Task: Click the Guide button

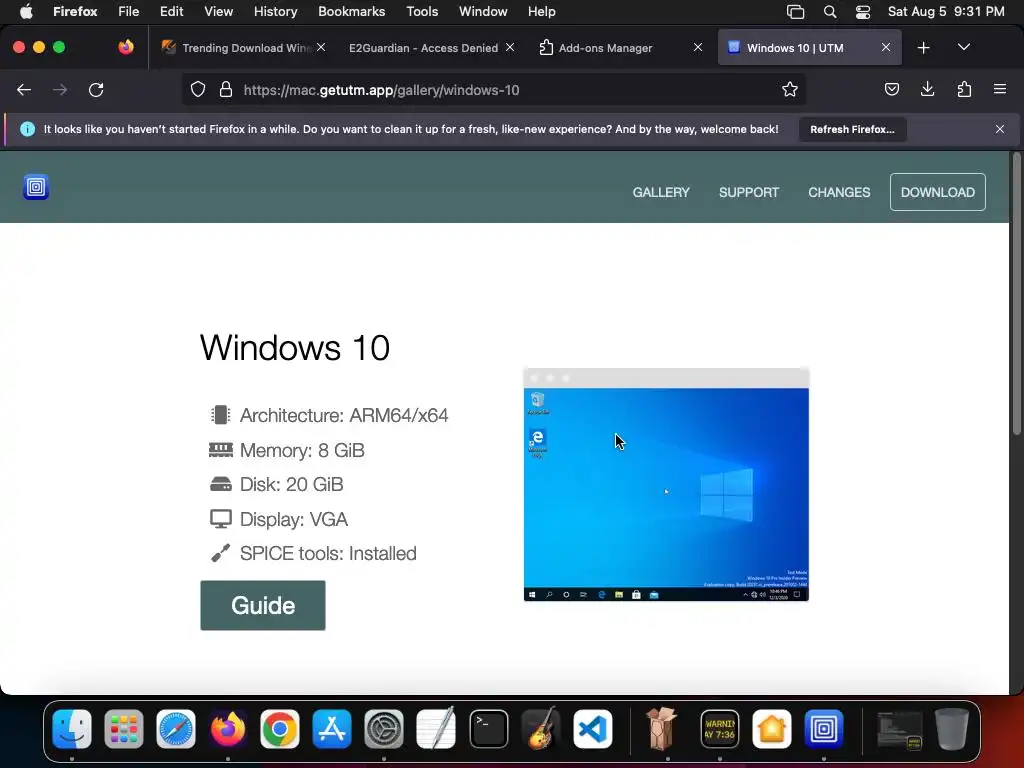Action: [263, 605]
